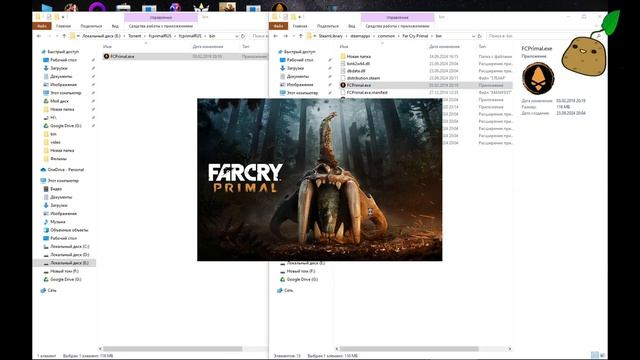Click steamapps in right window breadcrumb

(360, 36)
